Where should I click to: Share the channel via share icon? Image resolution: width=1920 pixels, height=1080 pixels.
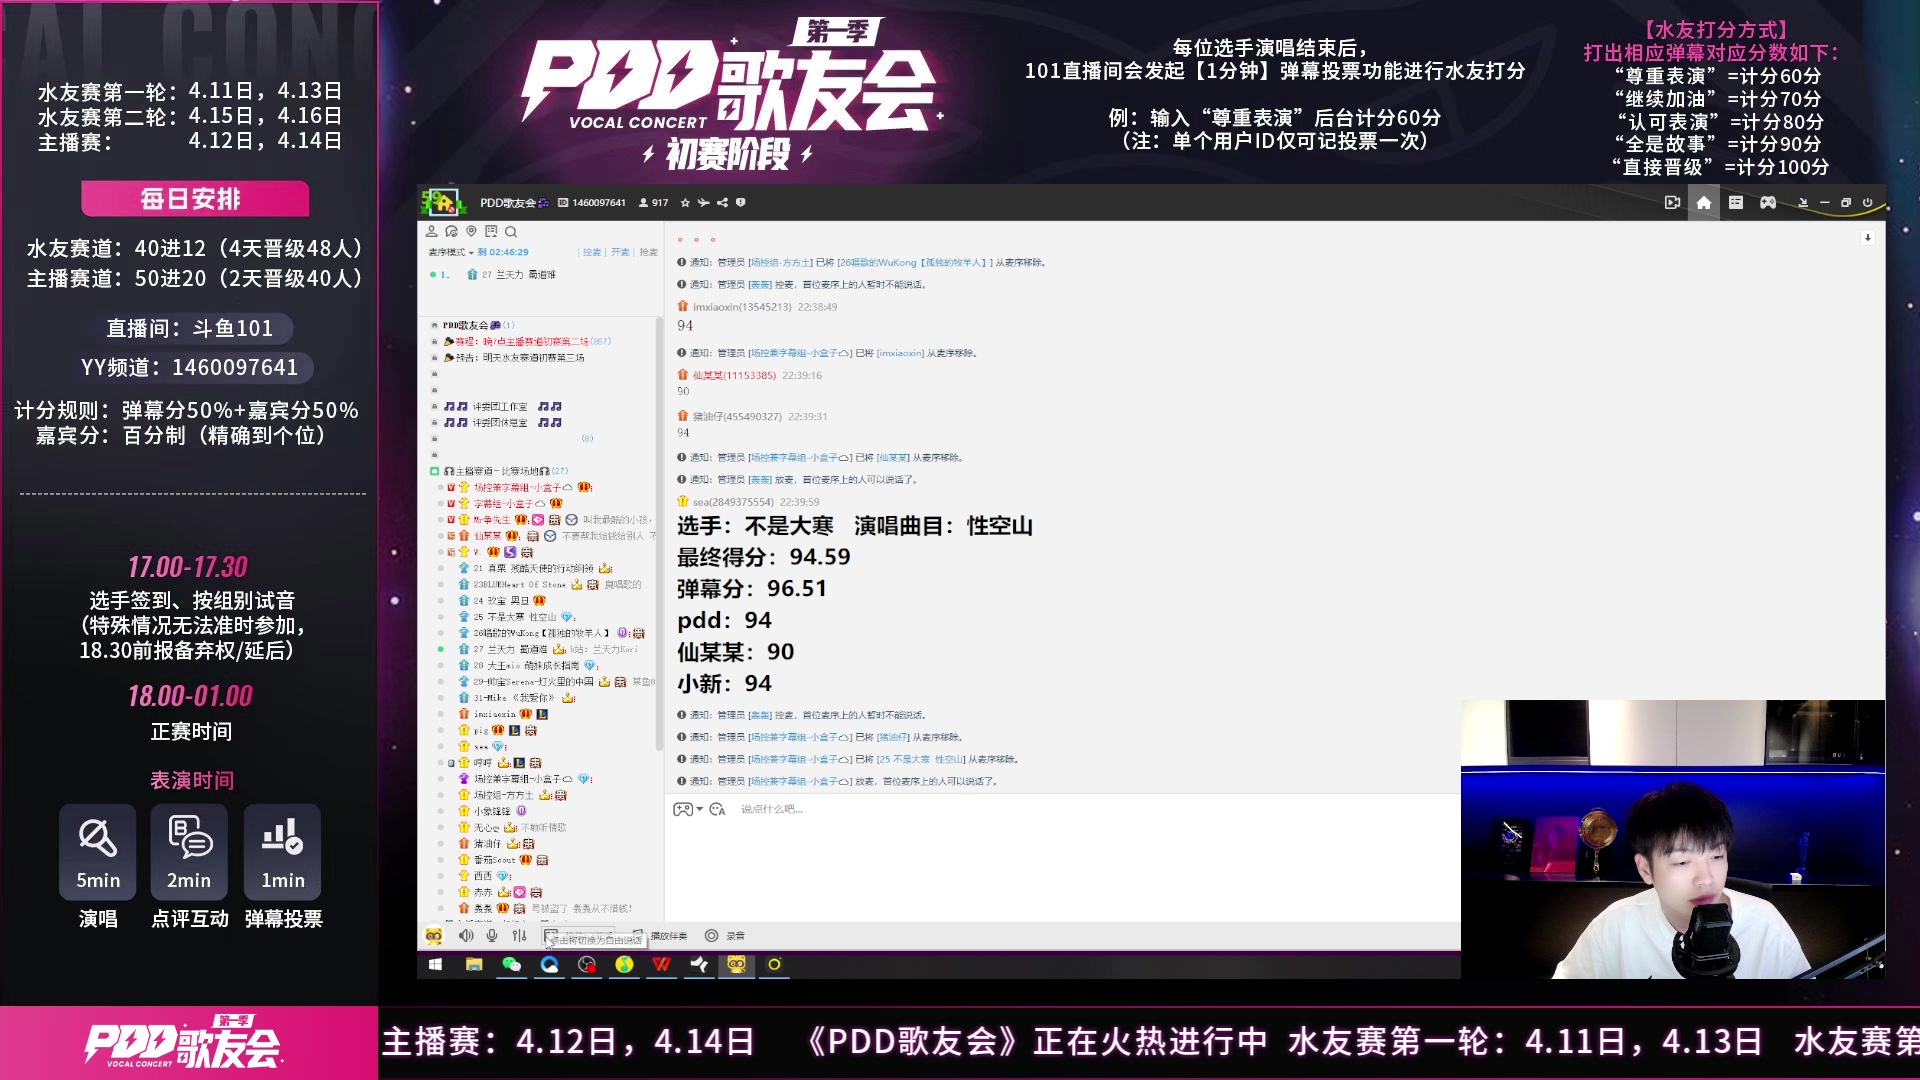(722, 203)
